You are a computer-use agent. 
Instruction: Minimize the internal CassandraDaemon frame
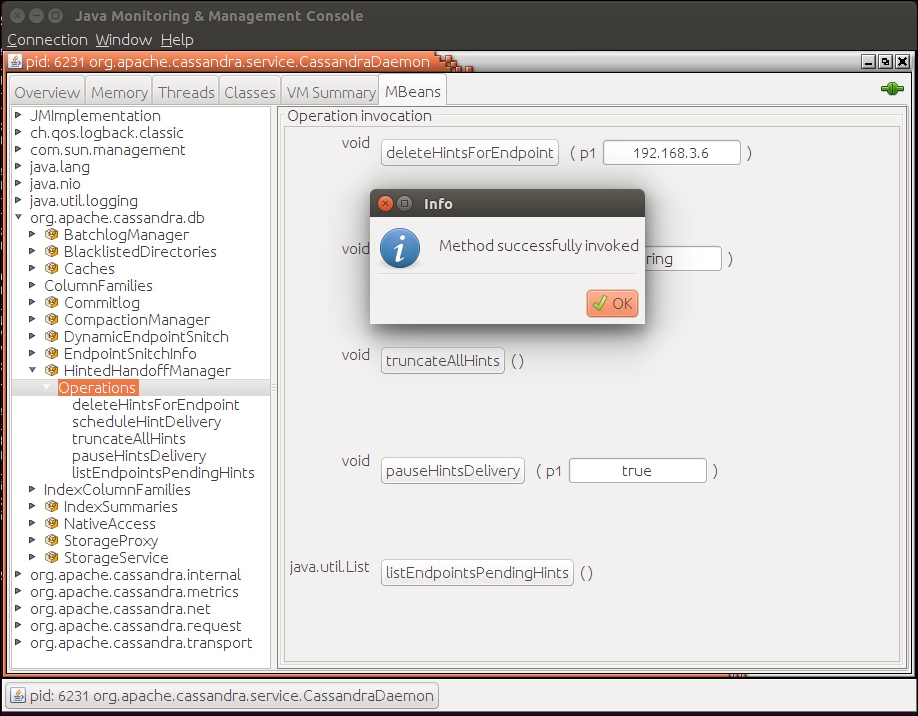(869, 61)
